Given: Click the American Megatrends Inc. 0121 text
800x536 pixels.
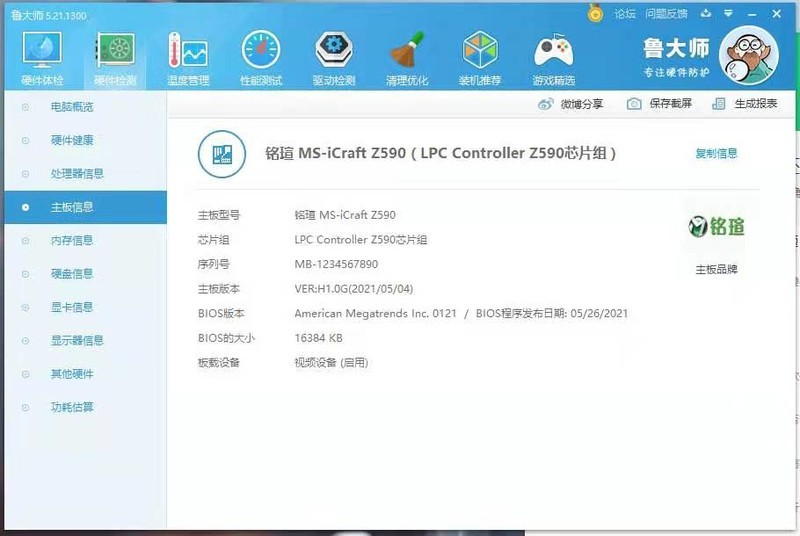Looking at the screenshot, I should pos(376,313).
